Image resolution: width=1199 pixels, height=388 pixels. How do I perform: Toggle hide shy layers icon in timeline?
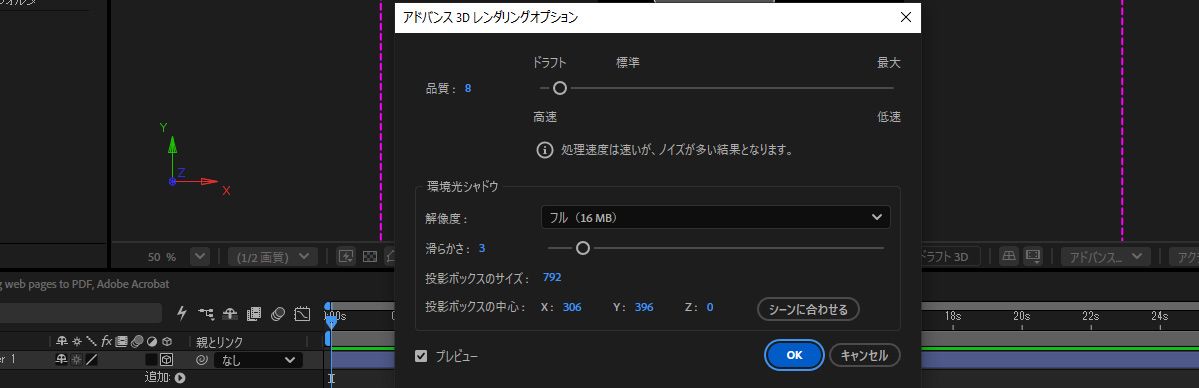pos(230,313)
